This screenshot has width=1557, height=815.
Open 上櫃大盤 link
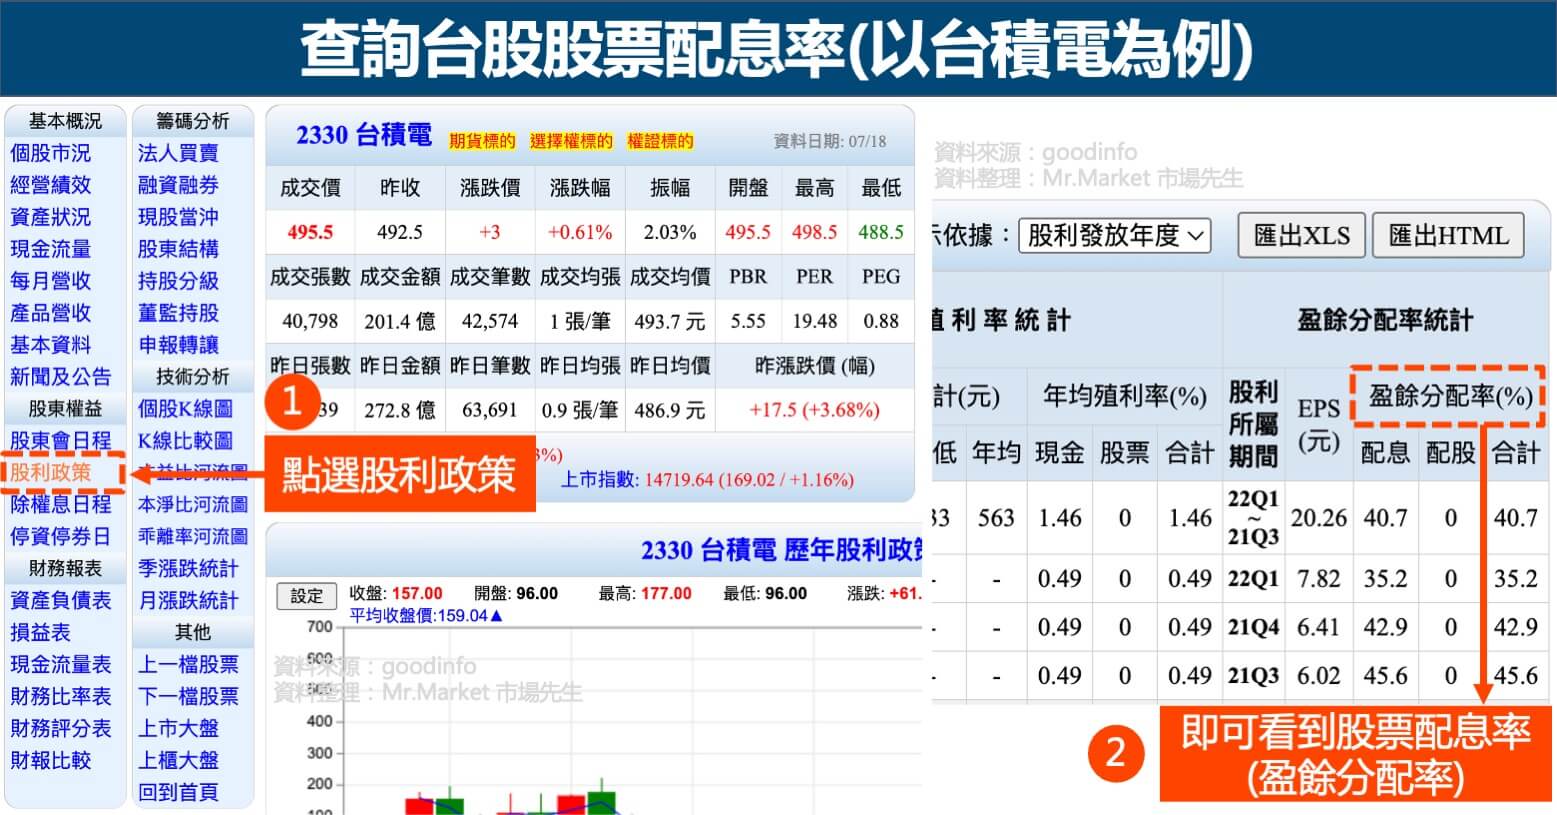pos(178,760)
